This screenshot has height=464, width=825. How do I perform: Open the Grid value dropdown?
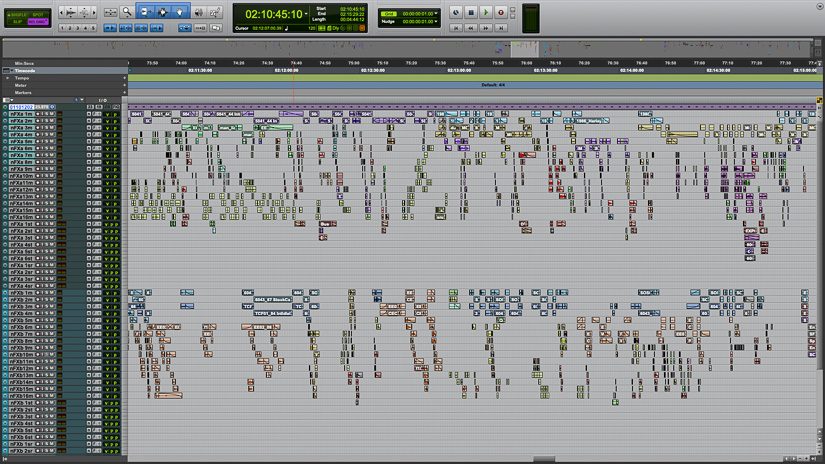(x=437, y=14)
